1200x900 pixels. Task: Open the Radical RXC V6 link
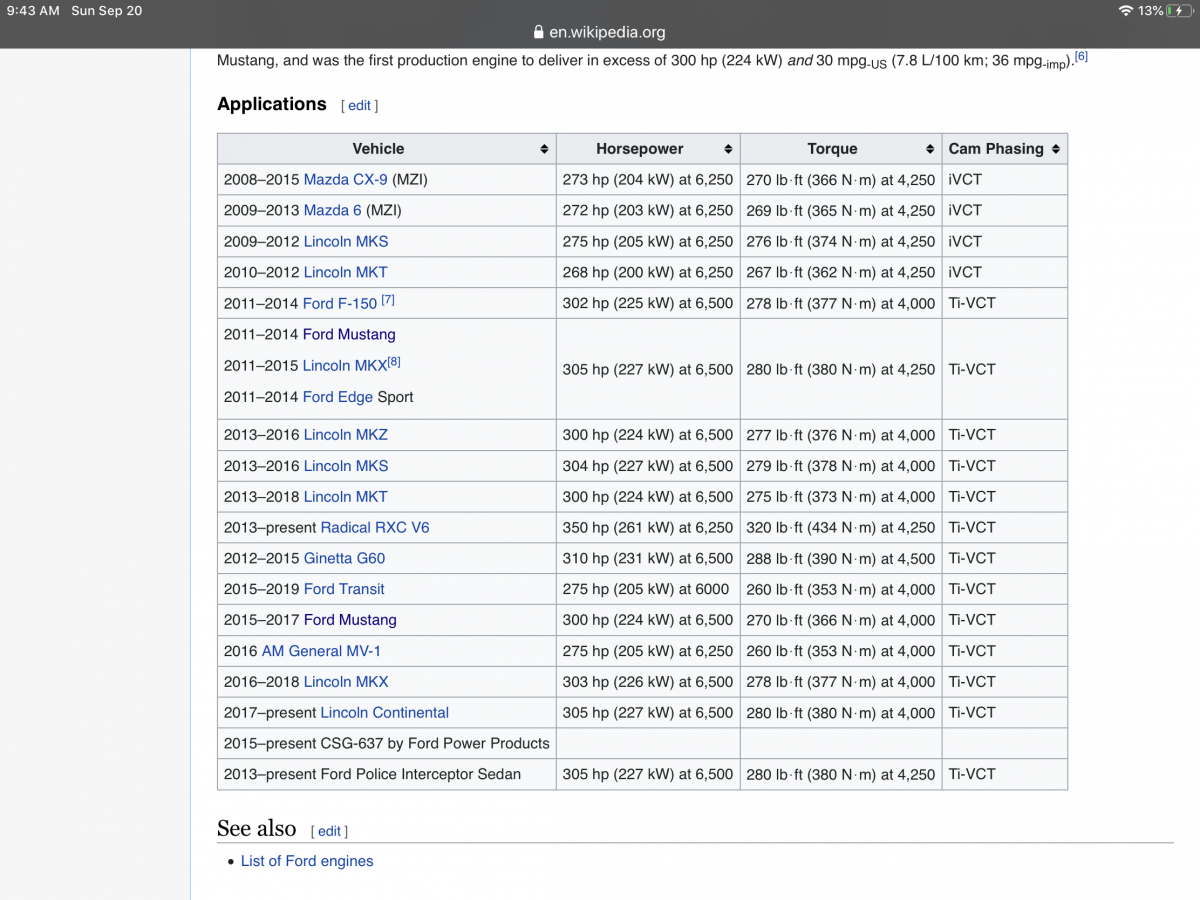pos(375,528)
